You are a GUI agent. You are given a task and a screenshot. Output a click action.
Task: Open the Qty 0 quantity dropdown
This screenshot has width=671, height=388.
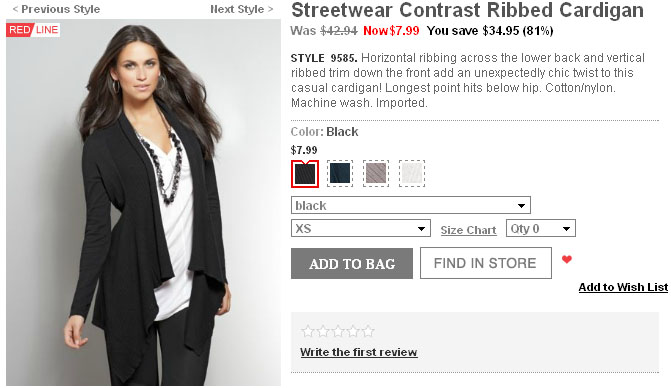pyautogui.click(x=541, y=228)
